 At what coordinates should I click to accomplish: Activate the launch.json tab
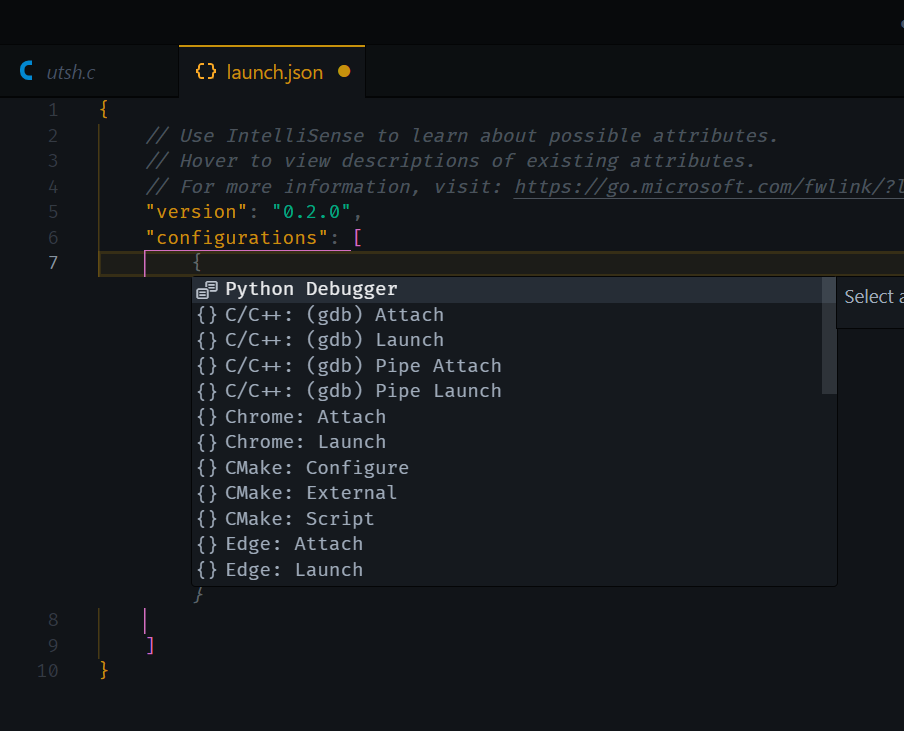click(274, 72)
